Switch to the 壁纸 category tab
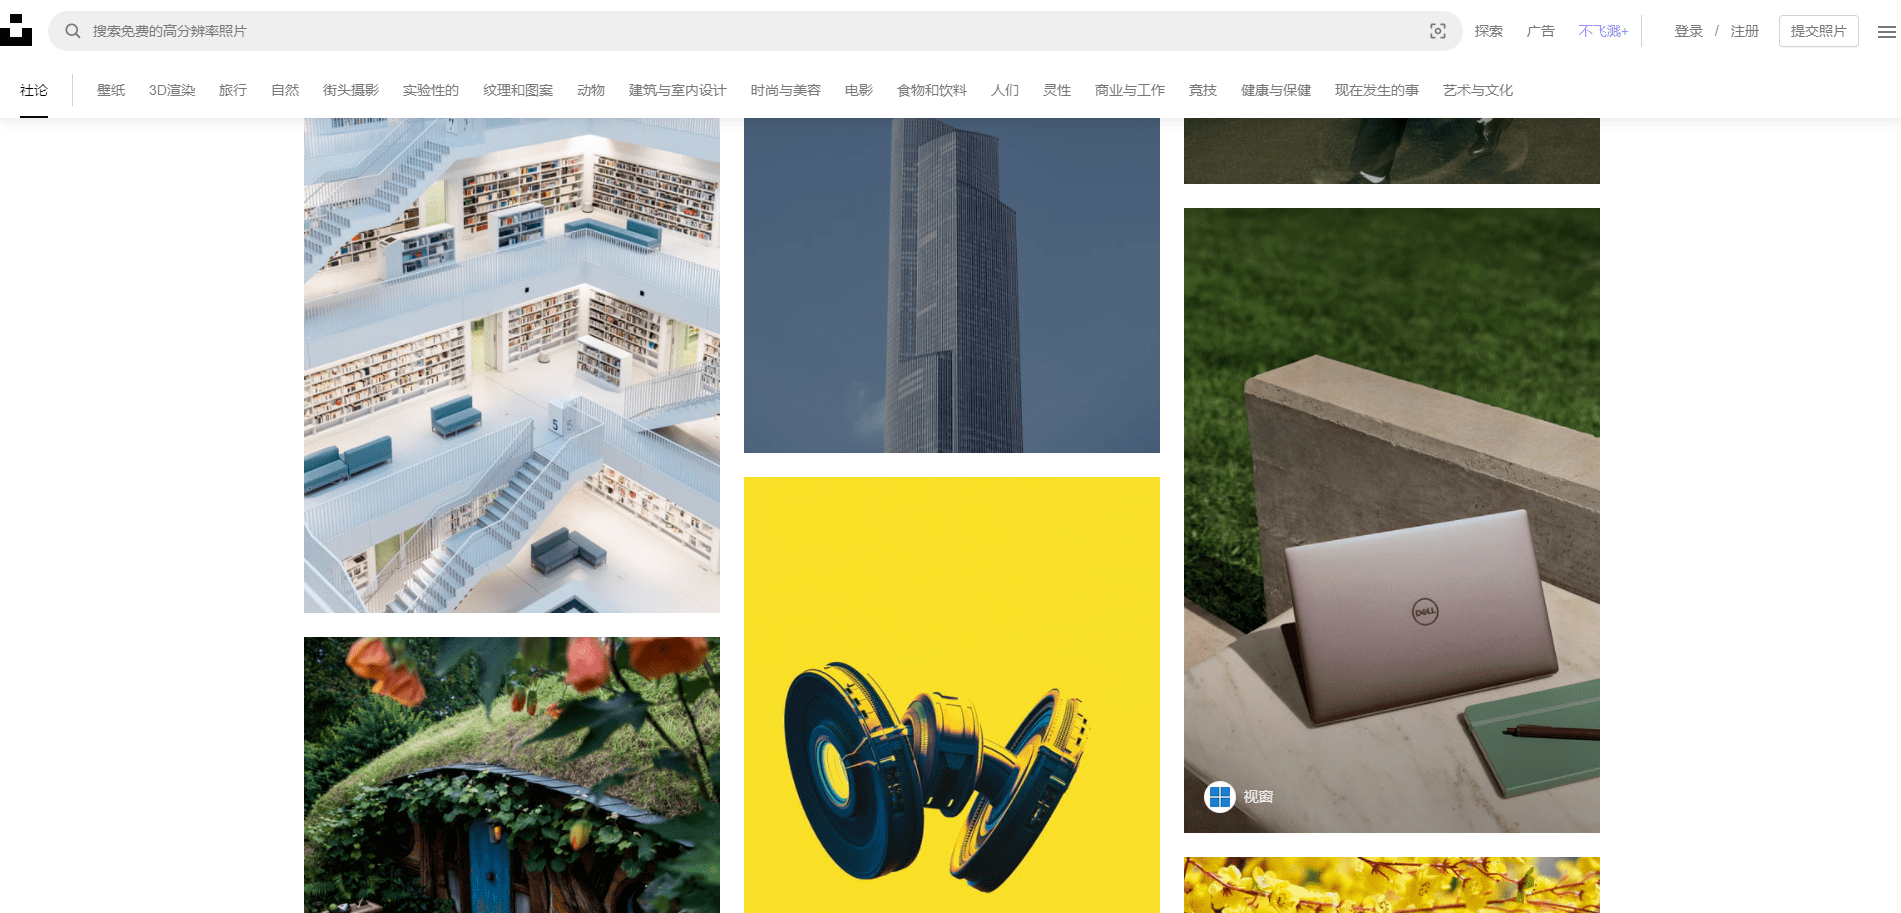 click(111, 90)
